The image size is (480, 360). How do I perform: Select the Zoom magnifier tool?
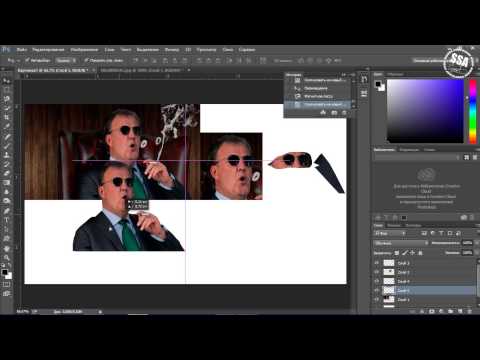(6, 257)
